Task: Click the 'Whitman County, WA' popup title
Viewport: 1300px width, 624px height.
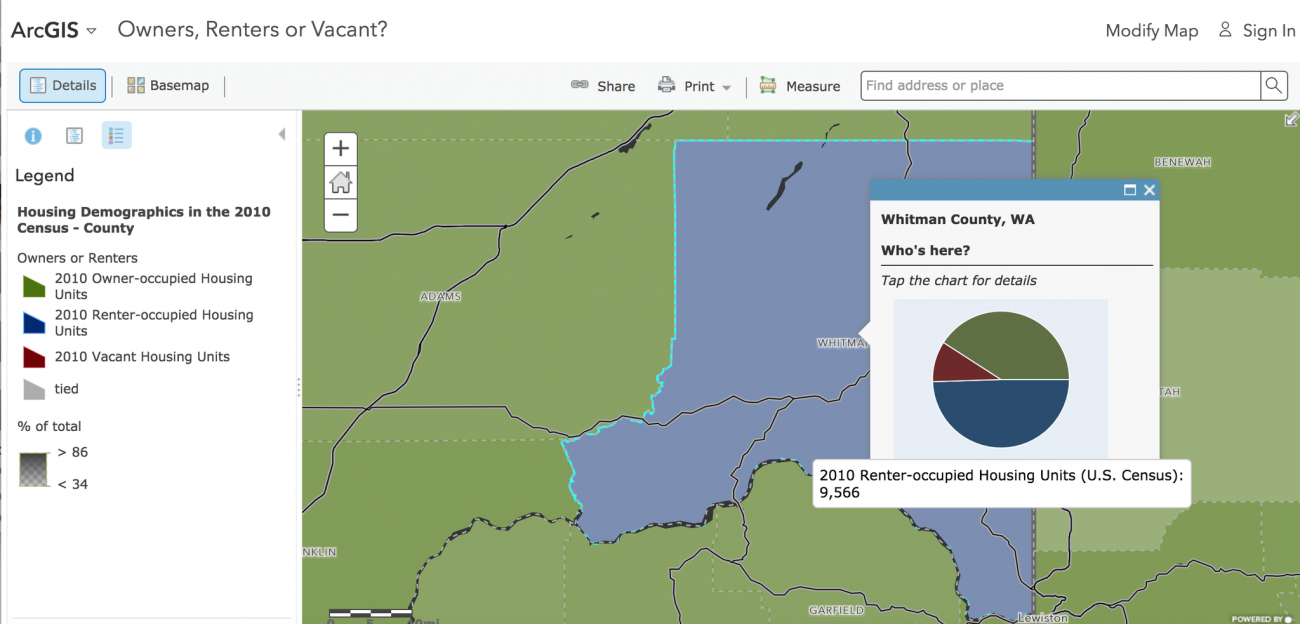Action: [x=957, y=219]
